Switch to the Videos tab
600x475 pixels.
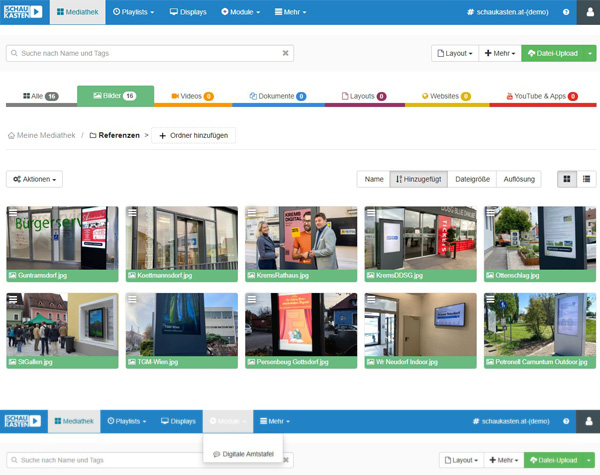click(x=192, y=96)
